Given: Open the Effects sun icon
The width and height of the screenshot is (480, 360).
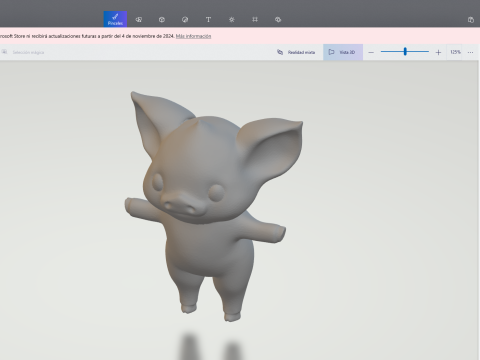Looking at the screenshot, I should click(232, 20).
